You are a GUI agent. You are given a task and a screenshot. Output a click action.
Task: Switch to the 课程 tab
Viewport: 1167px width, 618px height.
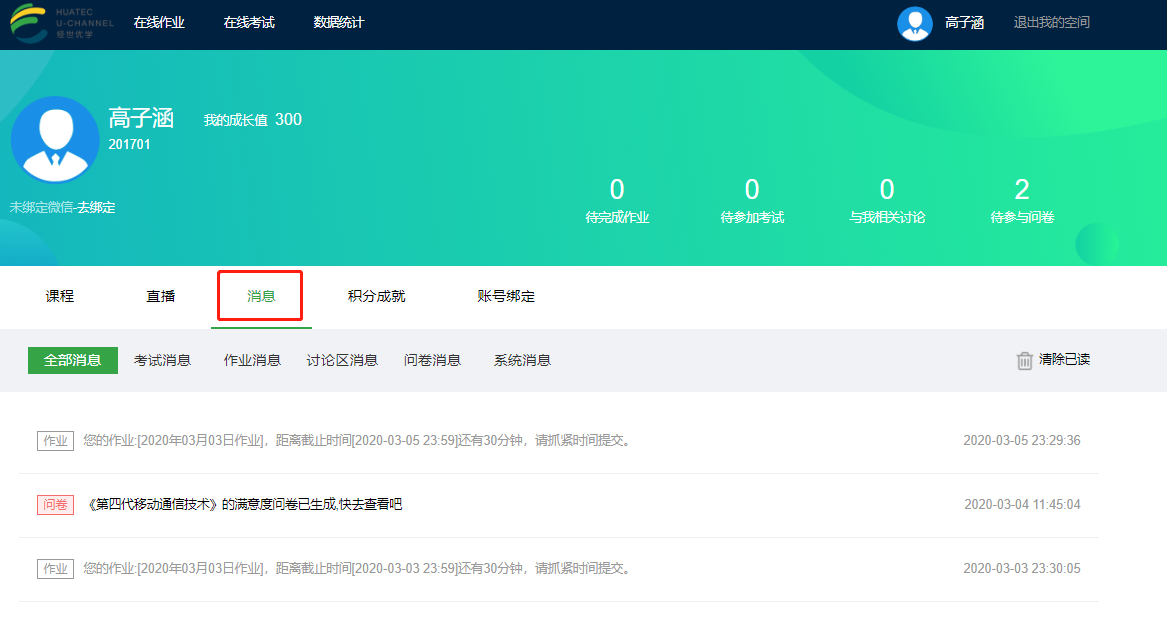(60, 297)
